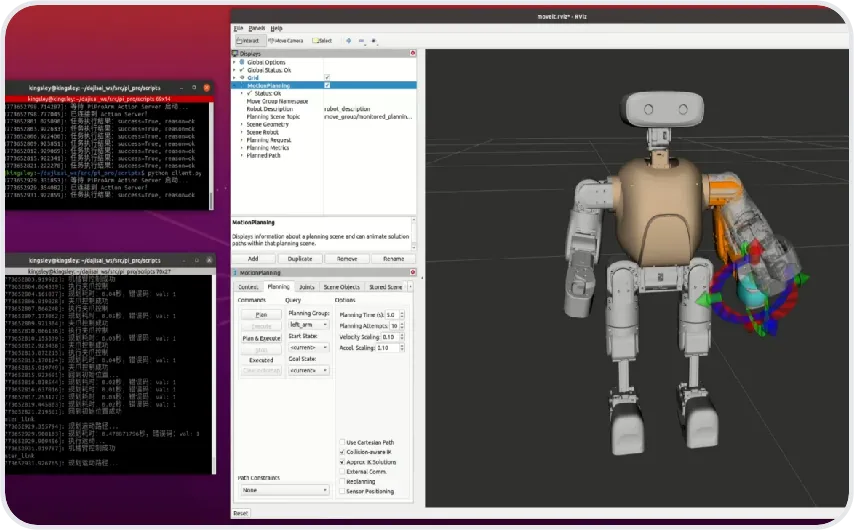
Task: Open Path Constraints dropdown showing None
Action: (x=284, y=490)
